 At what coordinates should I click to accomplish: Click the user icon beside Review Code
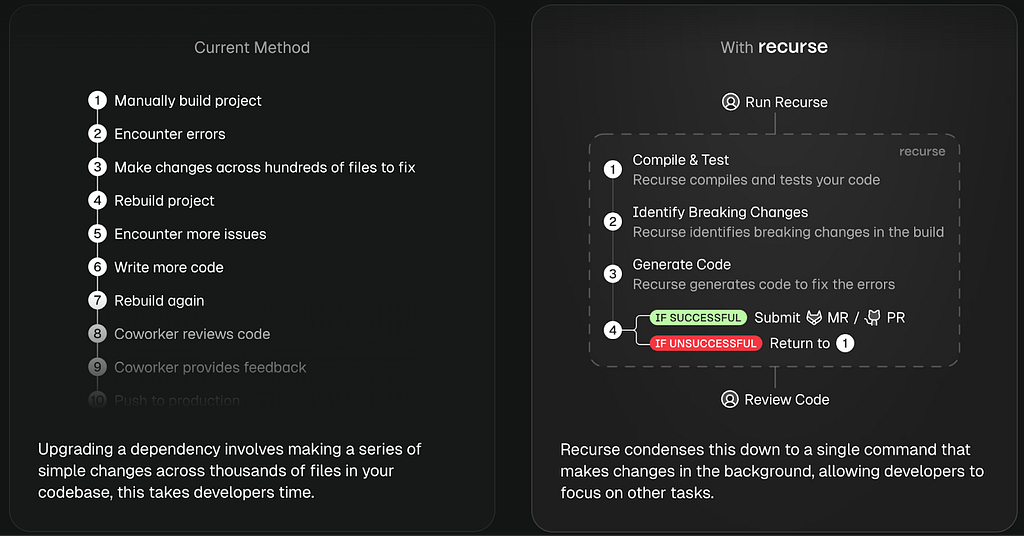pos(729,400)
